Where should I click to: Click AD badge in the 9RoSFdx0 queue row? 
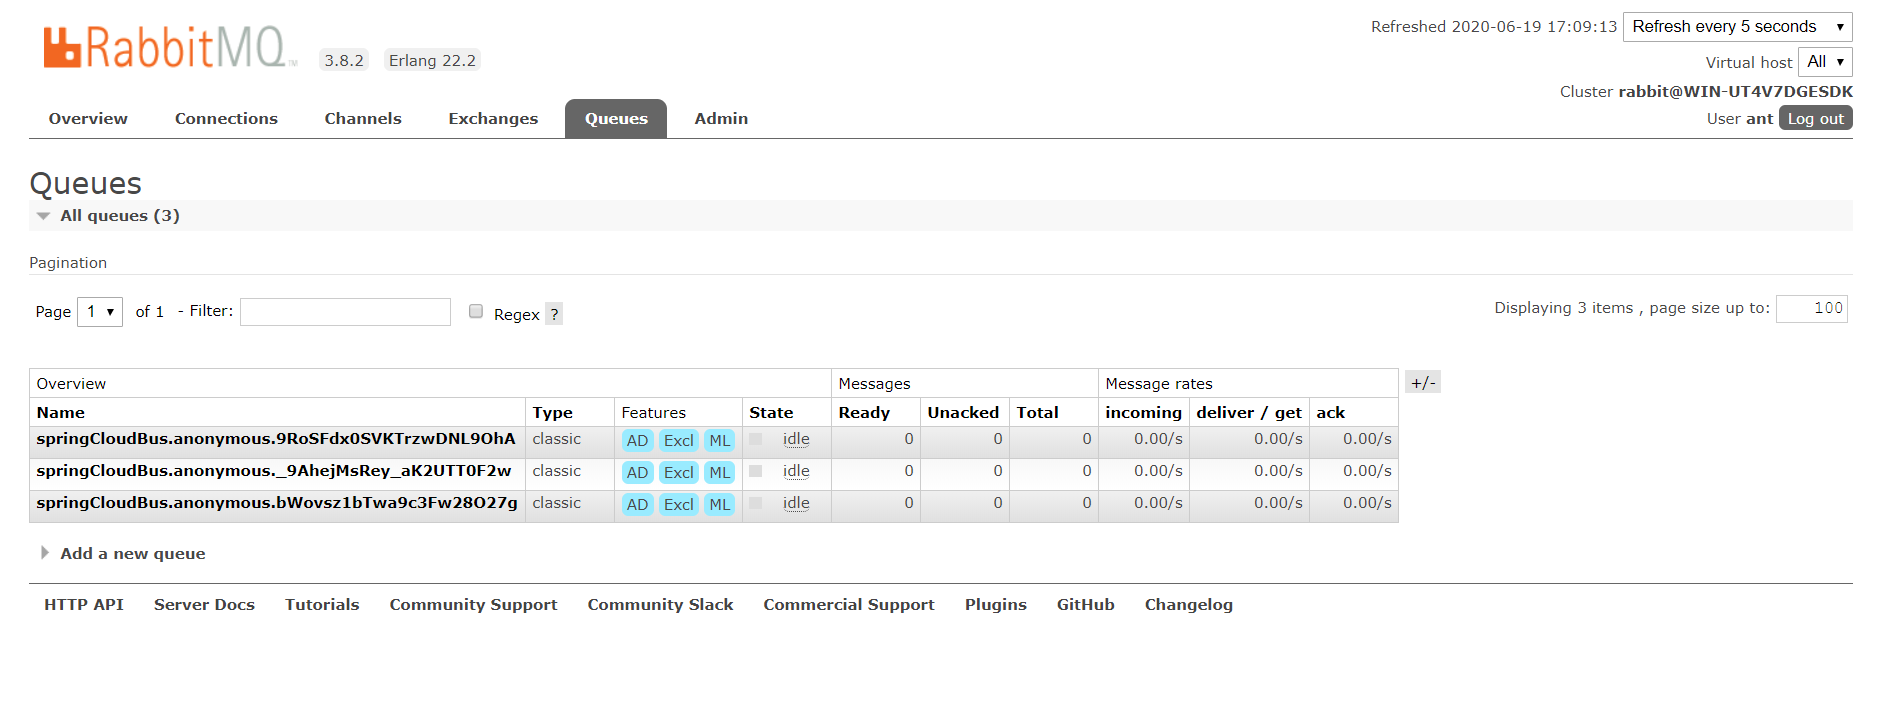pyautogui.click(x=638, y=441)
